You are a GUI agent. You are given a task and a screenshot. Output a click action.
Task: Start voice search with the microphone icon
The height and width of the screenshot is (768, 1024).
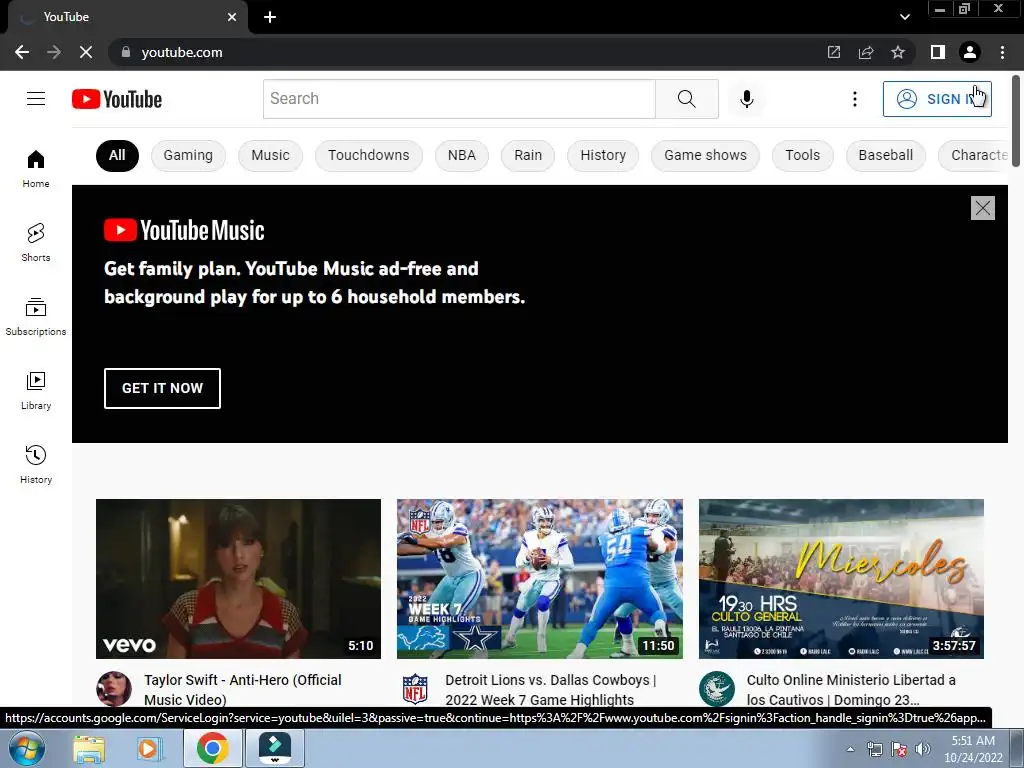click(x=746, y=99)
